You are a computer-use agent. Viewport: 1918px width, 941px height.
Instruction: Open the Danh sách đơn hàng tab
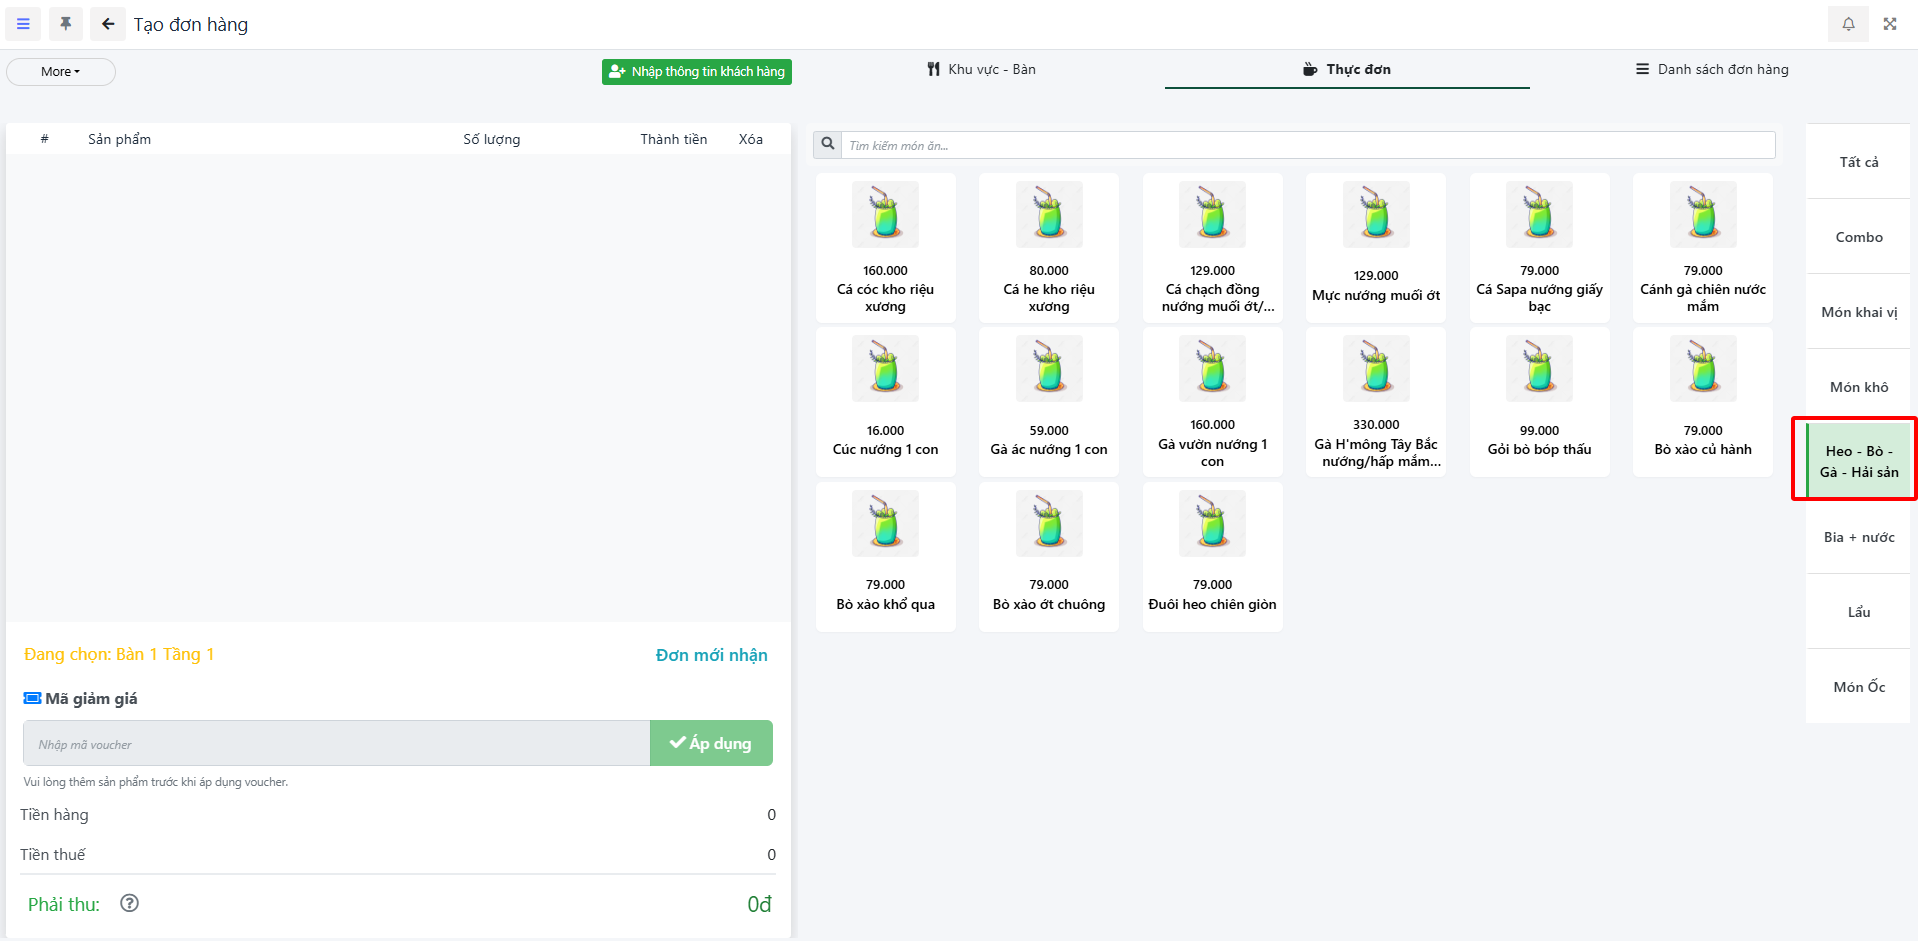point(1712,70)
